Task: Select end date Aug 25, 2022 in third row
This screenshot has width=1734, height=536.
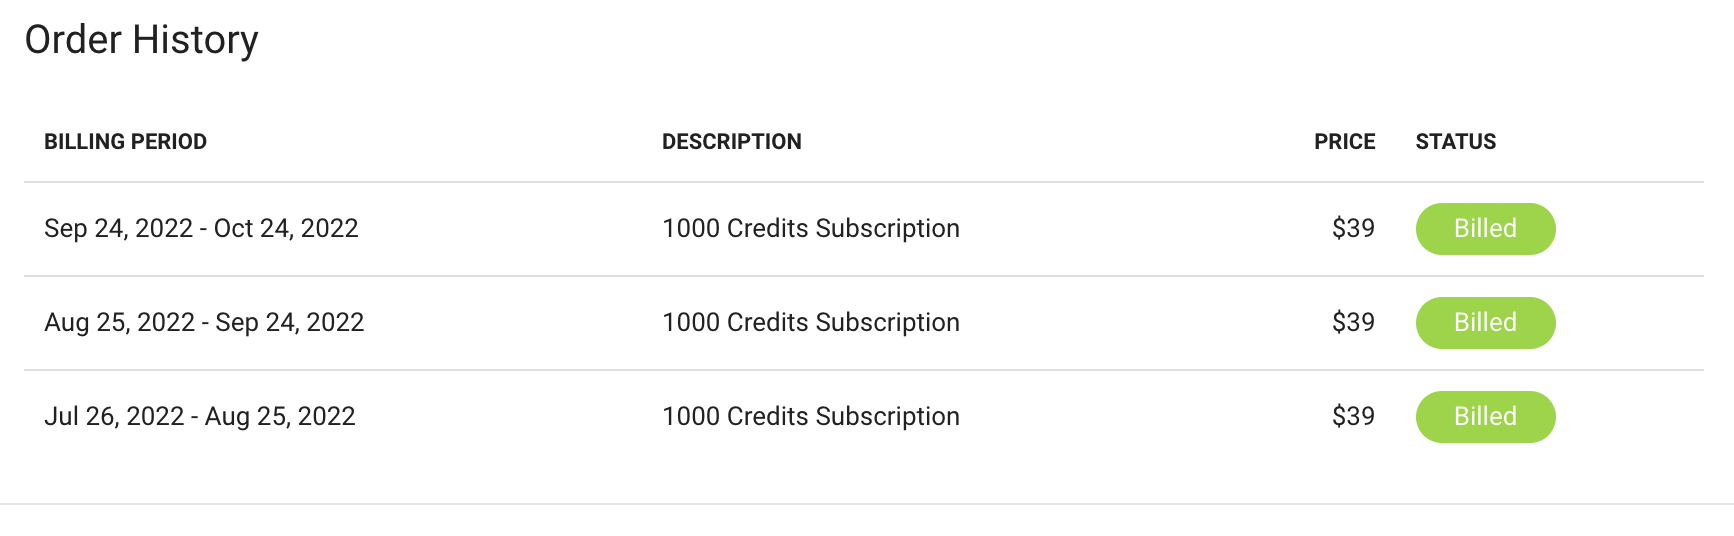Action: pos(280,417)
